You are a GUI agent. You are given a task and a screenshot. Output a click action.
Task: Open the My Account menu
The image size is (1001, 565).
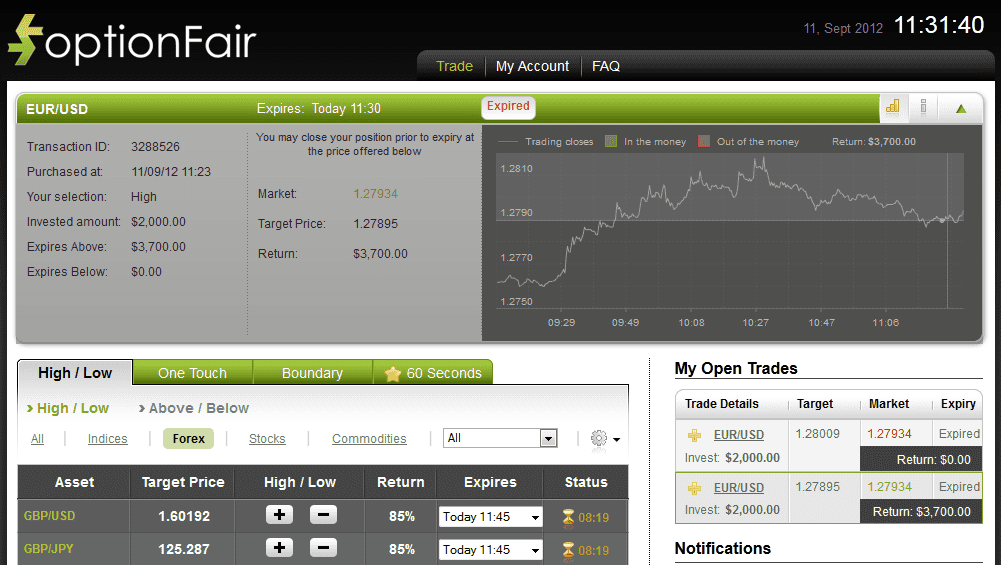click(532, 66)
